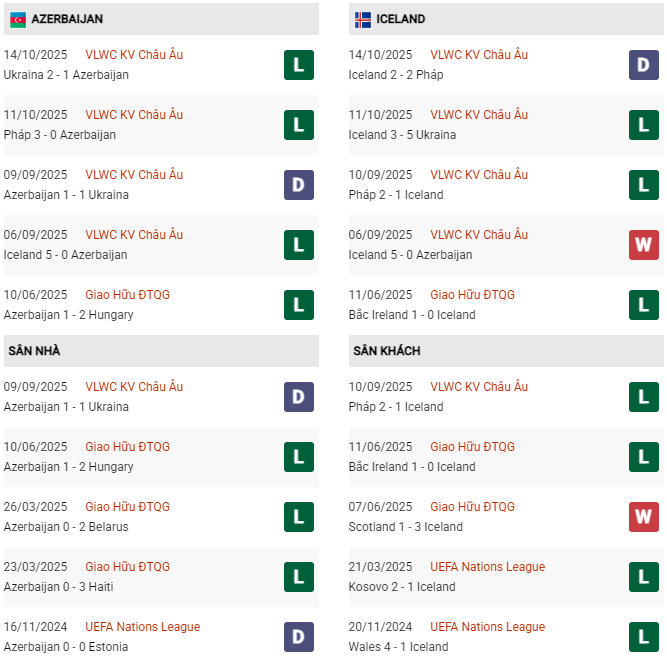
Task: Open the UEFA Nations League link dated 21/03/2025
Action: 487,567
